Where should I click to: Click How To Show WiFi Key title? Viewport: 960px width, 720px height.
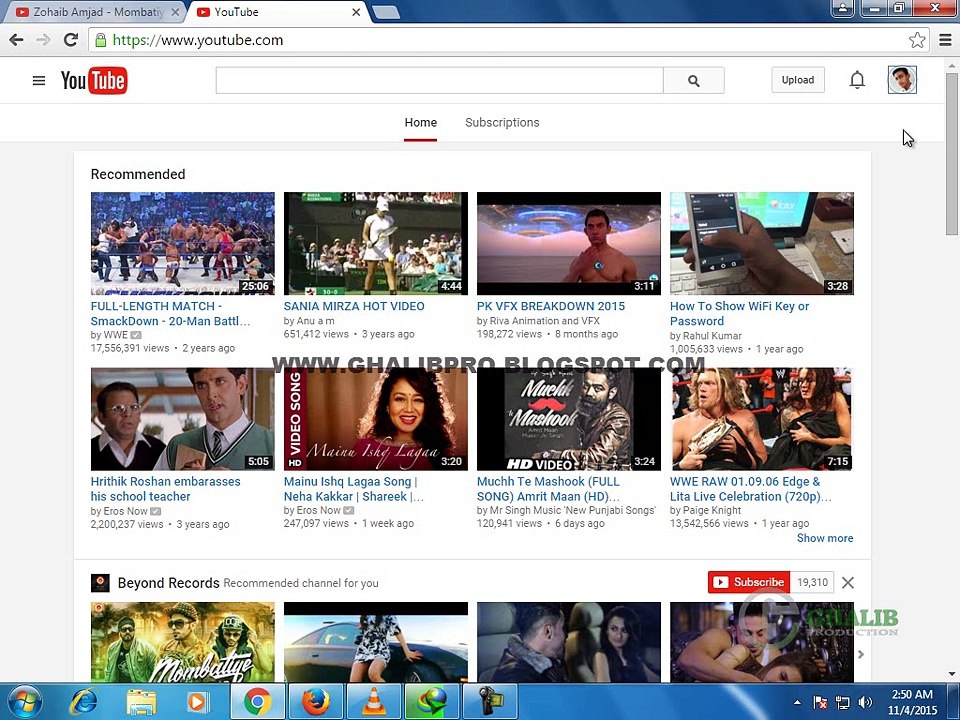[740, 313]
